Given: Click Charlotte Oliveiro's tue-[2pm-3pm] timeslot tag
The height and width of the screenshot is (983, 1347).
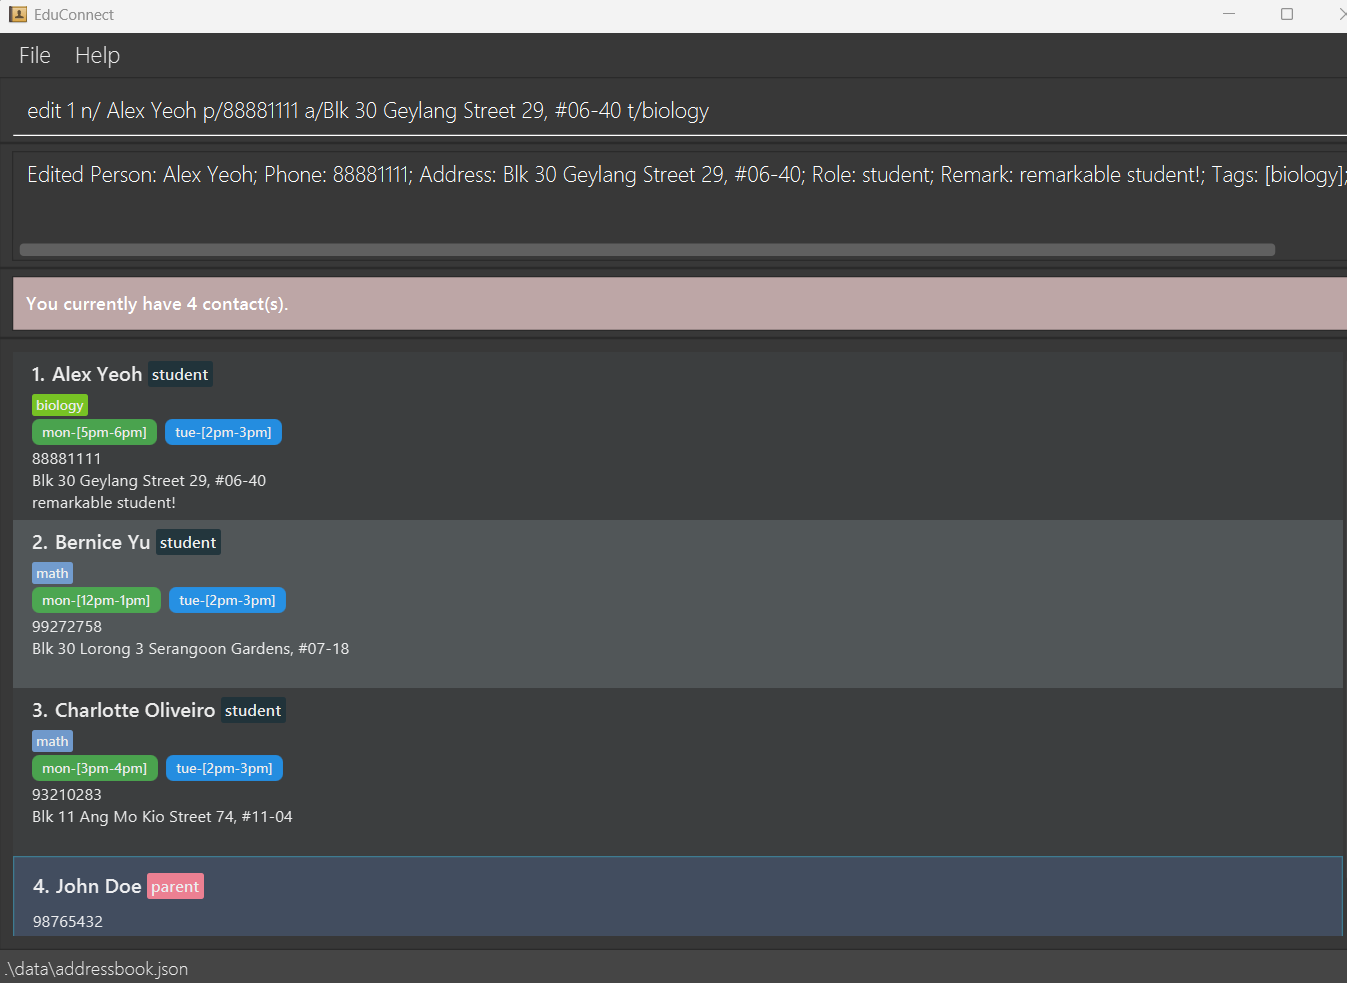Looking at the screenshot, I should coord(224,768).
